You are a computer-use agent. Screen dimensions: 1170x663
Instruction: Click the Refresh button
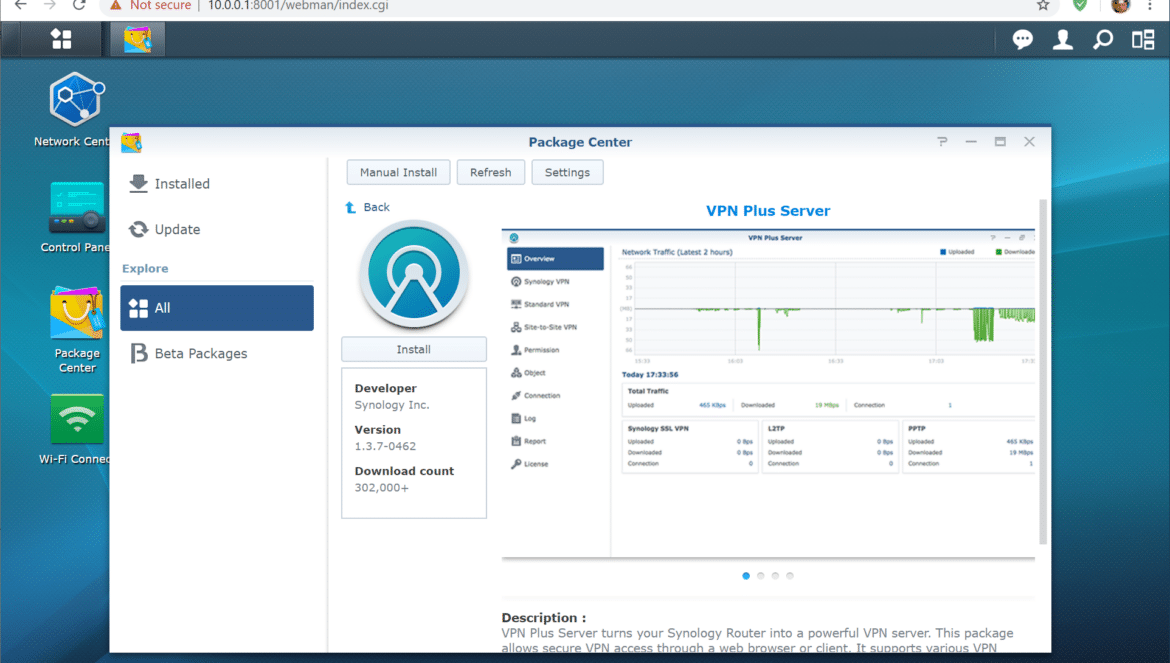click(x=491, y=172)
